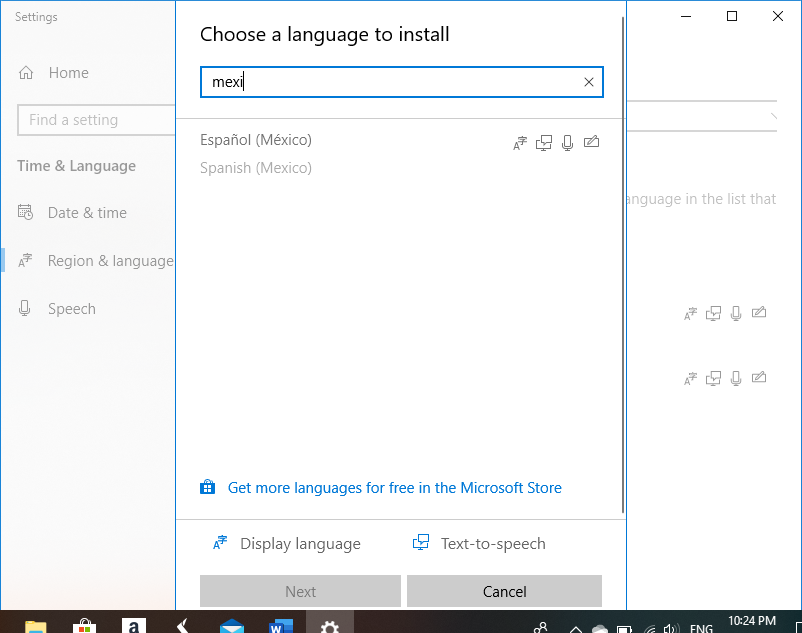Click lower background row text-to-speech icon
The image size is (802, 633).
coord(713,378)
